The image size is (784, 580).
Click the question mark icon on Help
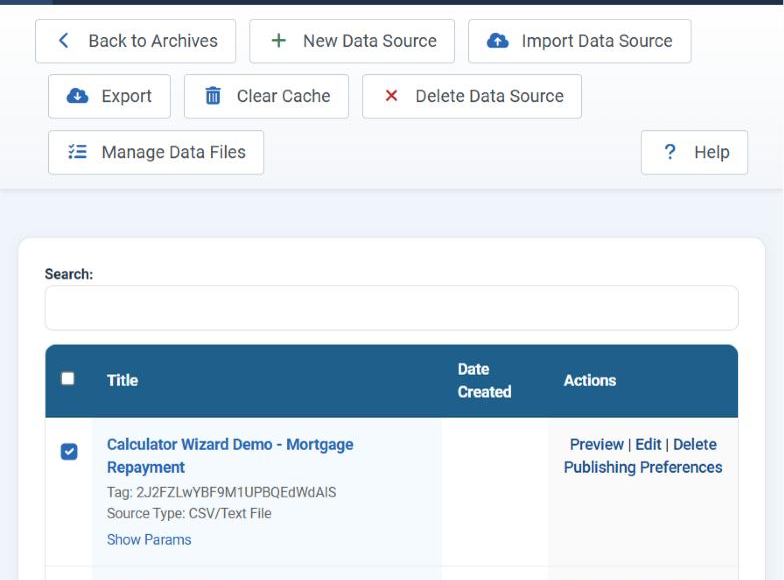670,152
